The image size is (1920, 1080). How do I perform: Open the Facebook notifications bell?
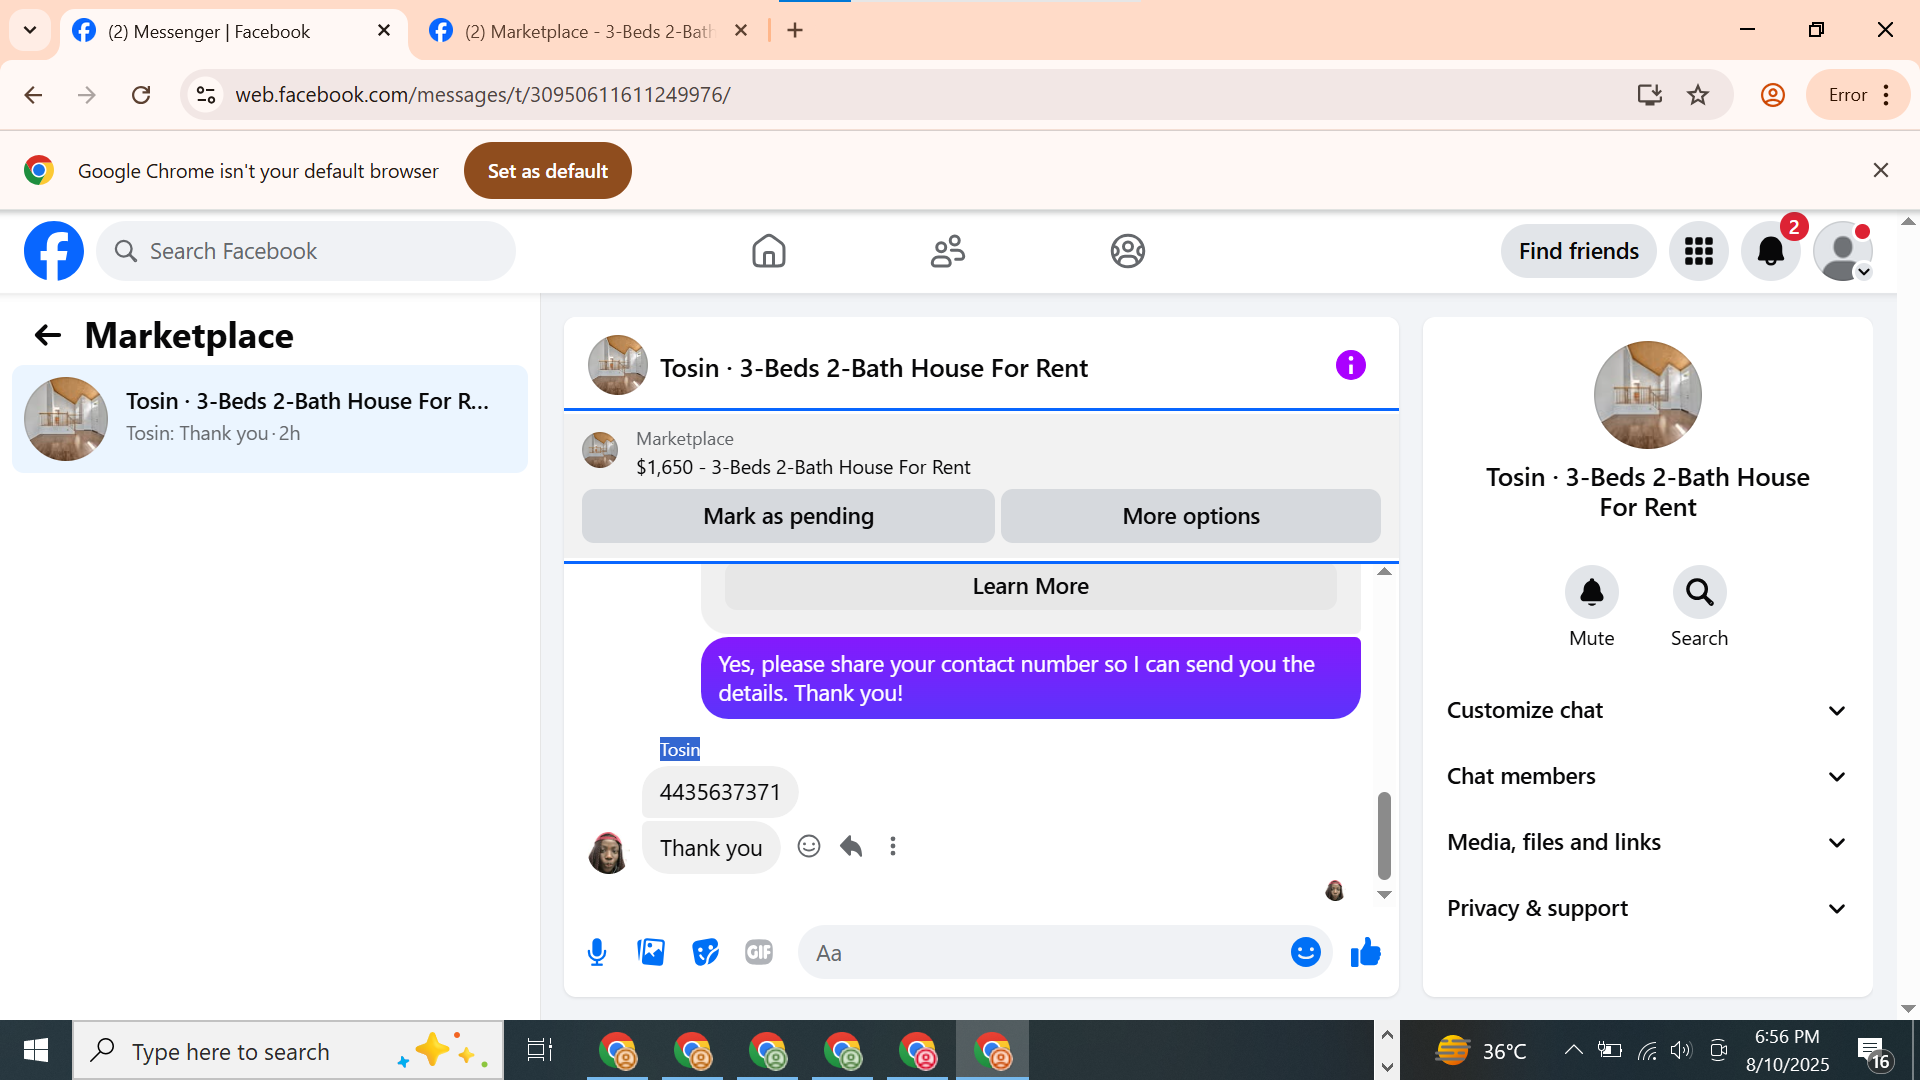(1770, 251)
